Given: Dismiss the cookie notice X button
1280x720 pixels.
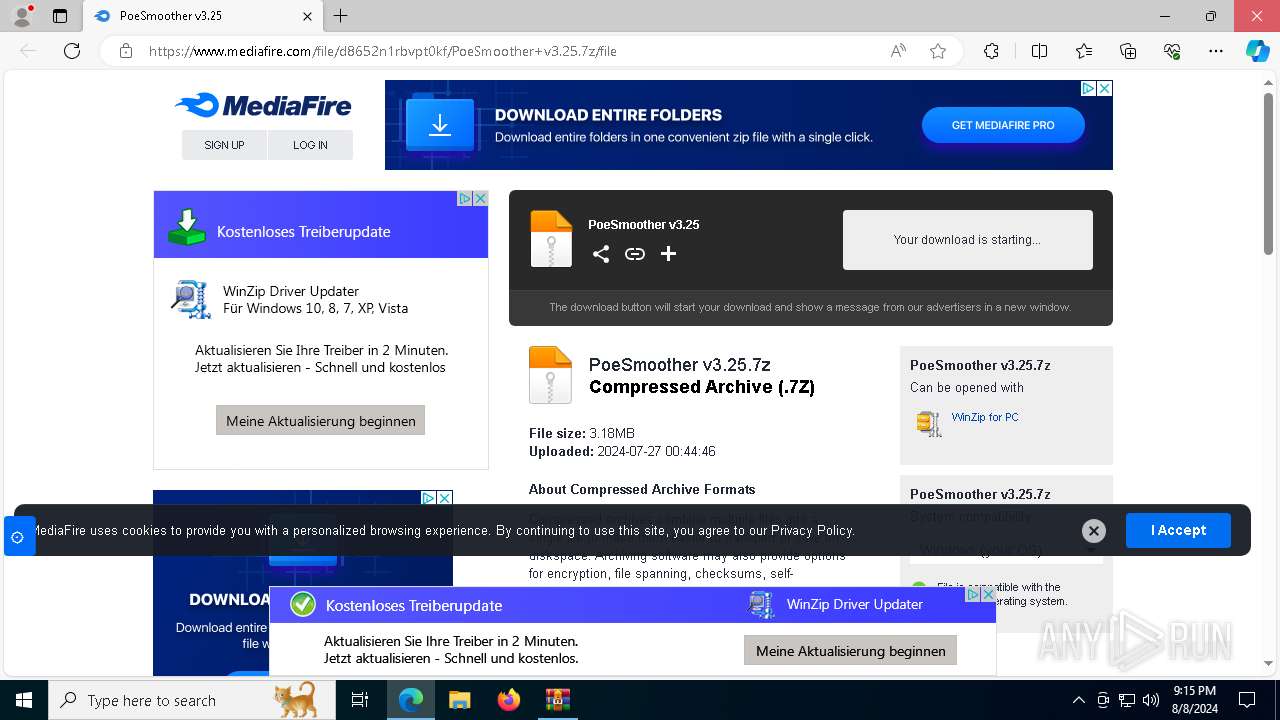Looking at the screenshot, I should [1094, 531].
